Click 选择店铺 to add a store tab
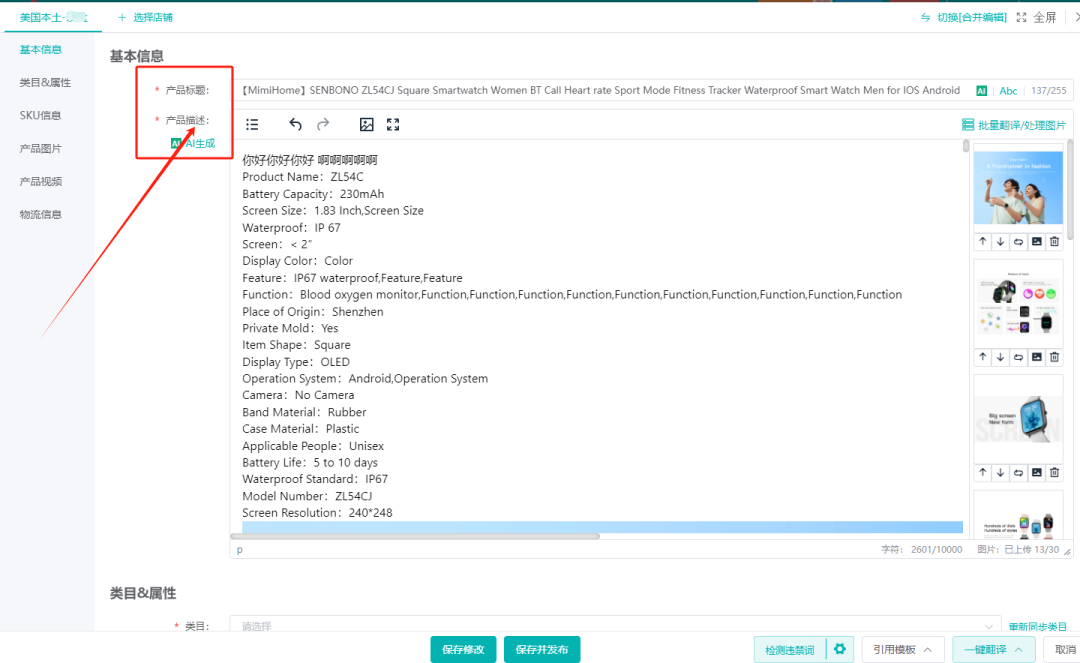This screenshot has width=1080, height=663. 145,17
